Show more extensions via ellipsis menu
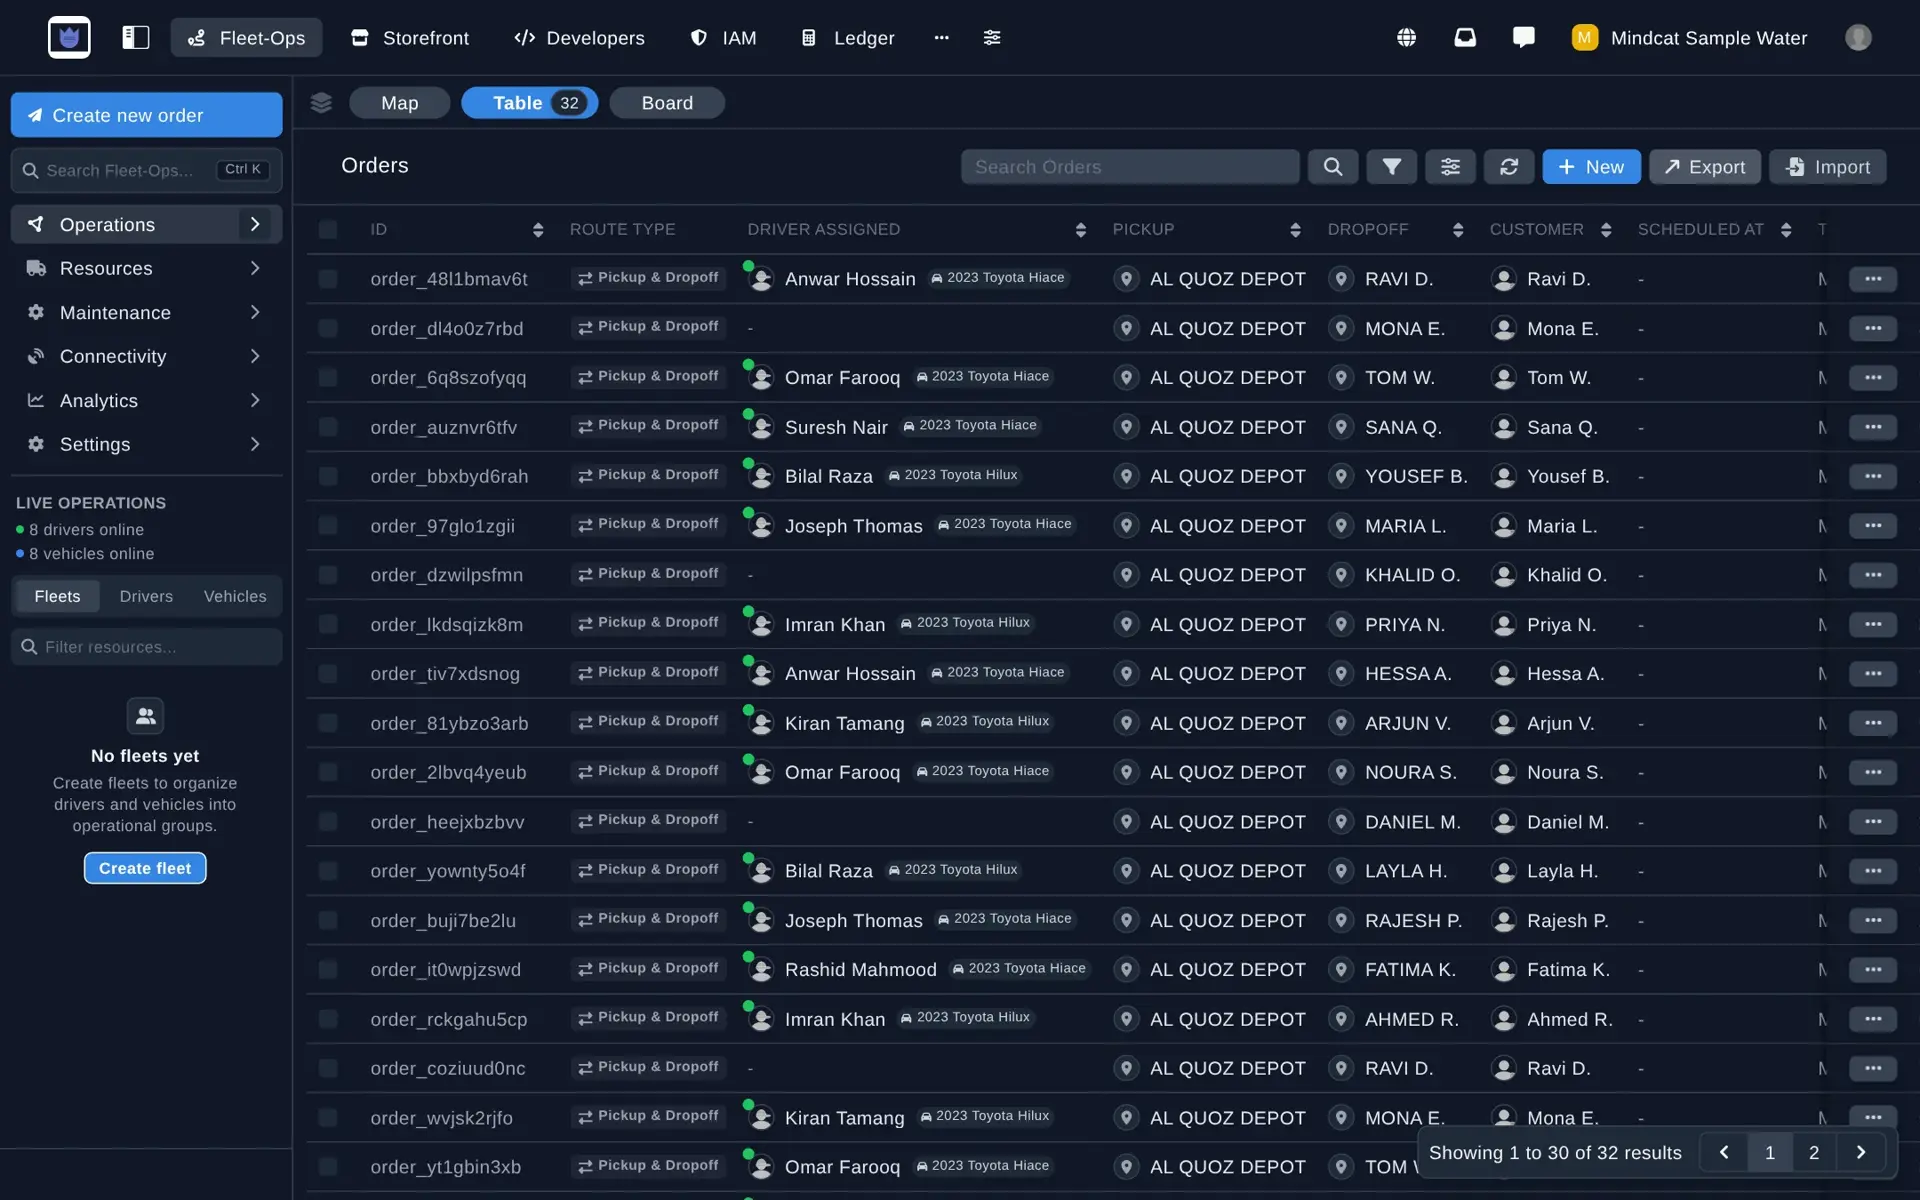This screenshot has width=1920, height=1200. click(x=941, y=38)
